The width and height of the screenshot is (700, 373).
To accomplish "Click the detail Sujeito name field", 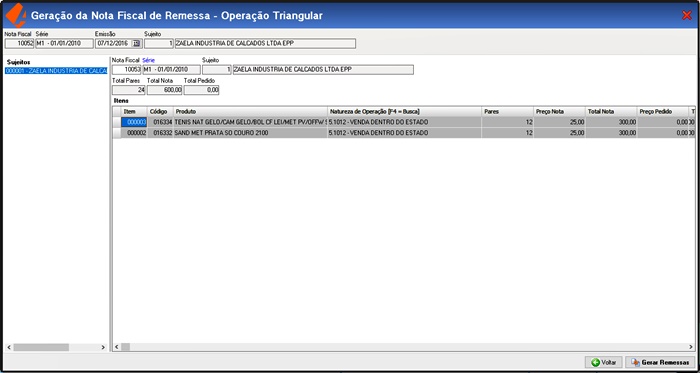I will 323,70.
